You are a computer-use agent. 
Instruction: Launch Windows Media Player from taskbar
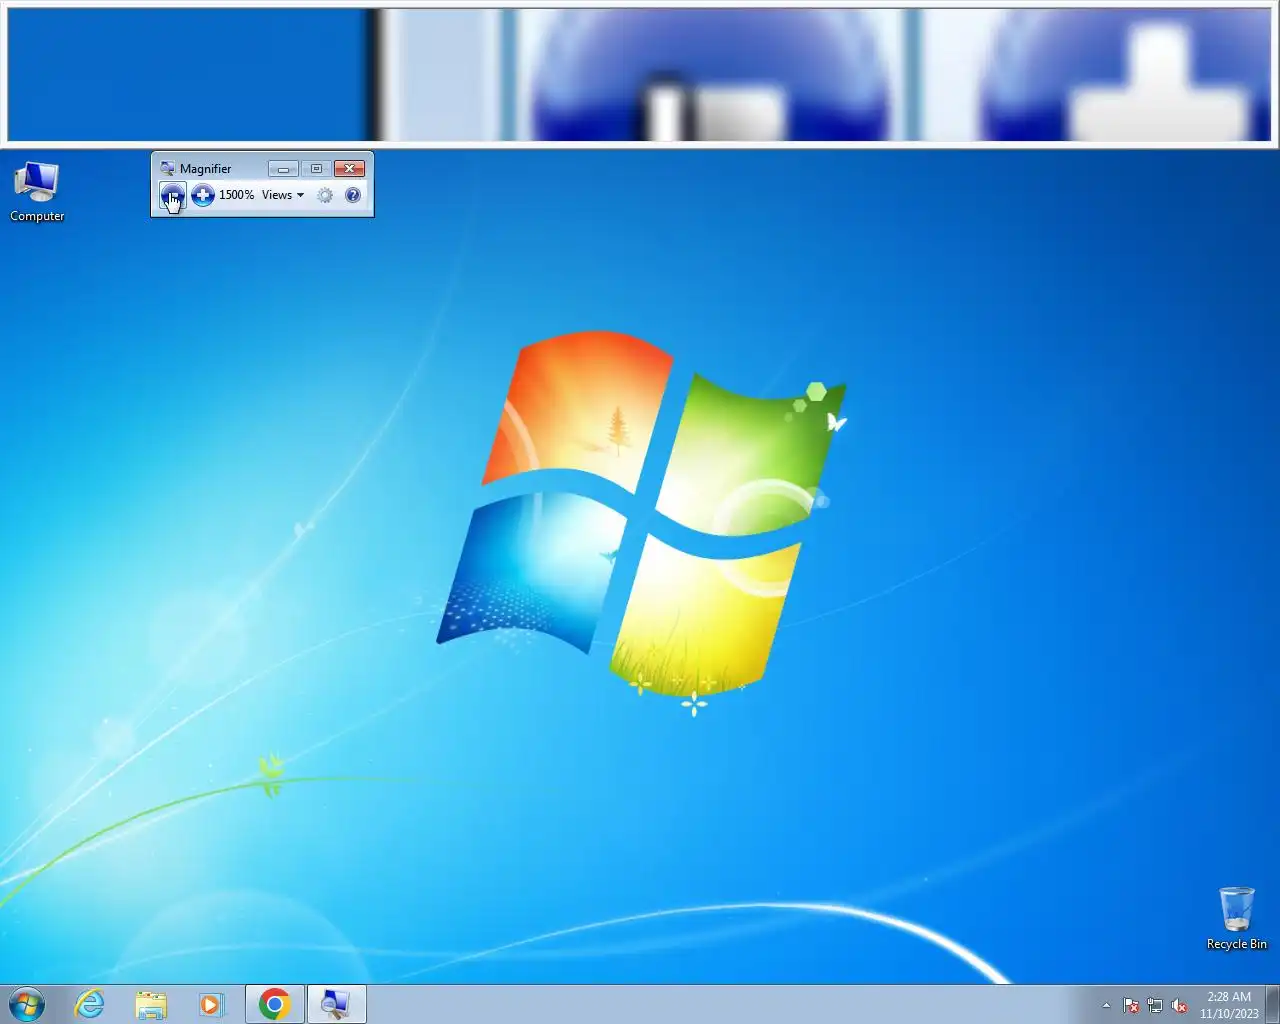click(x=211, y=1004)
